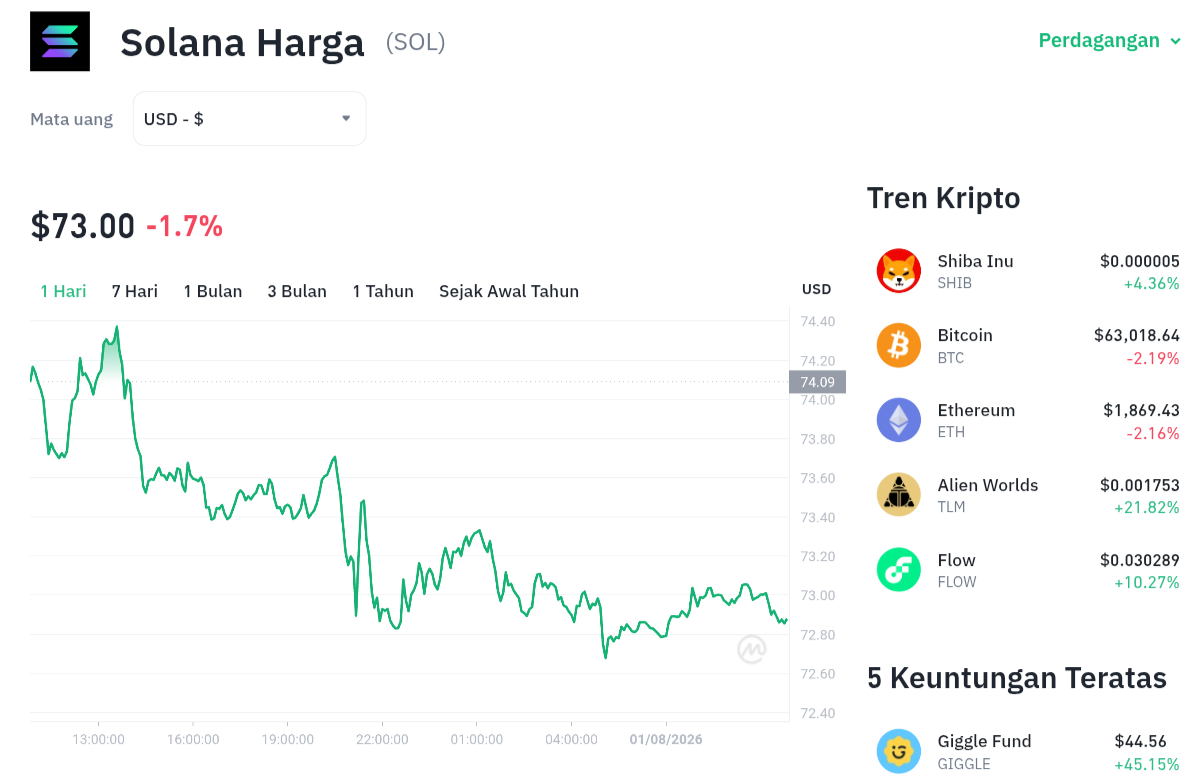Screen dimensions: 1203x781
Task: Open the Shiba Inu coin icon
Action: coord(899,271)
